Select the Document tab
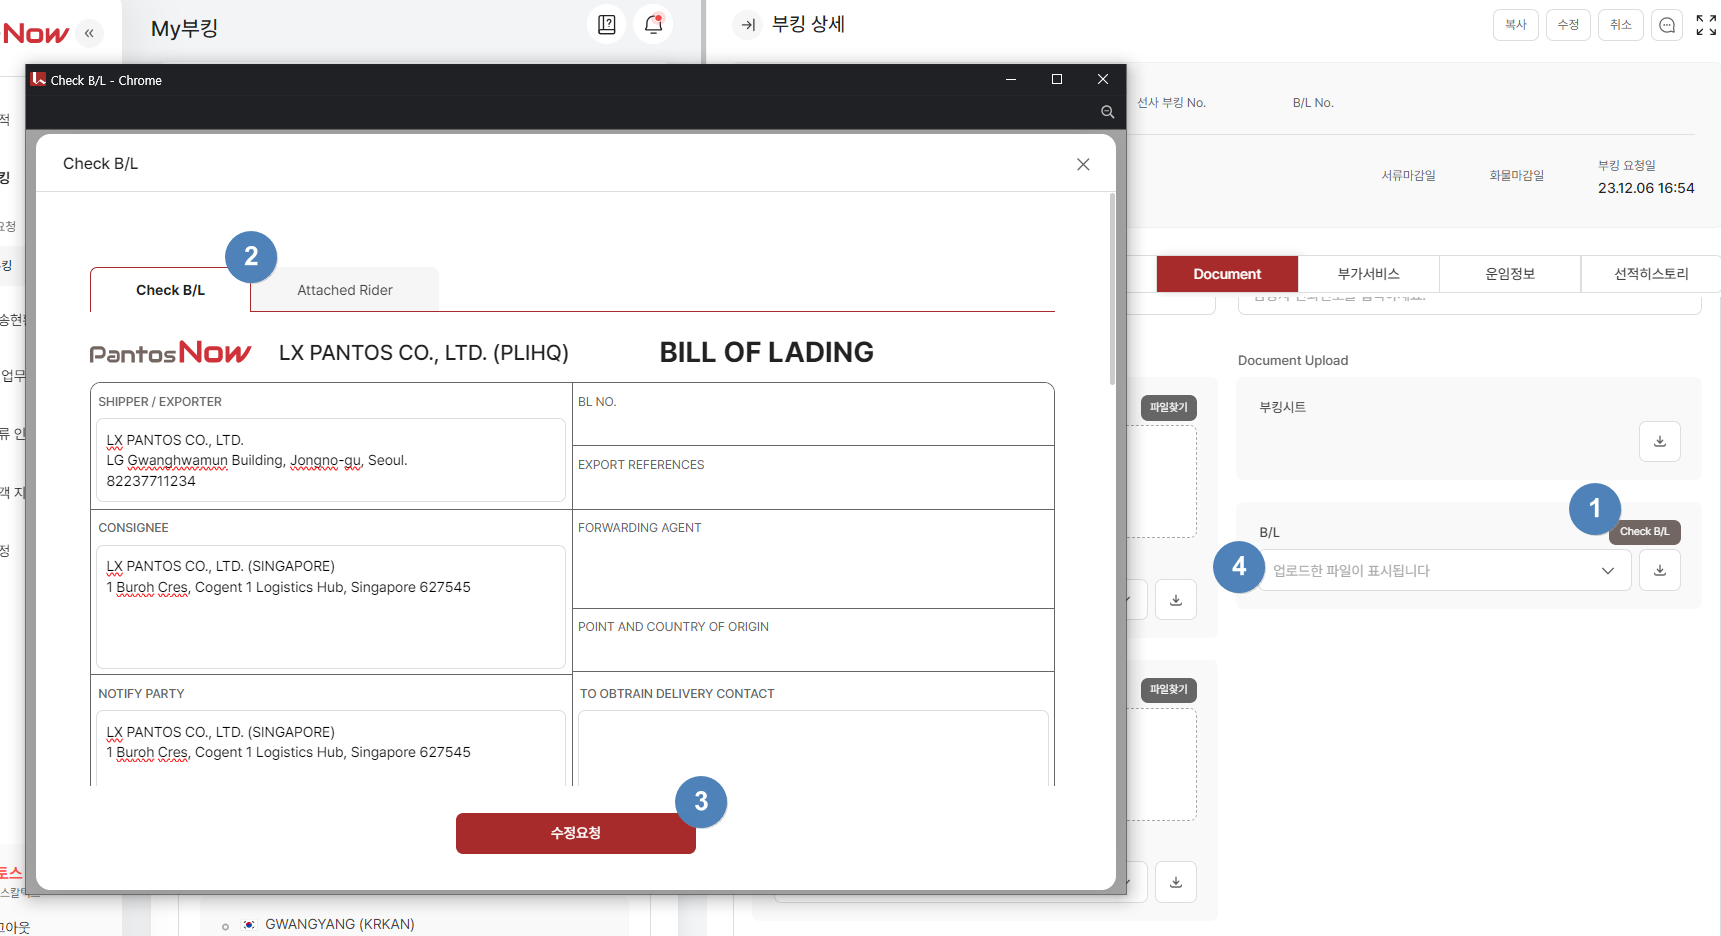 [x=1227, y=274]
